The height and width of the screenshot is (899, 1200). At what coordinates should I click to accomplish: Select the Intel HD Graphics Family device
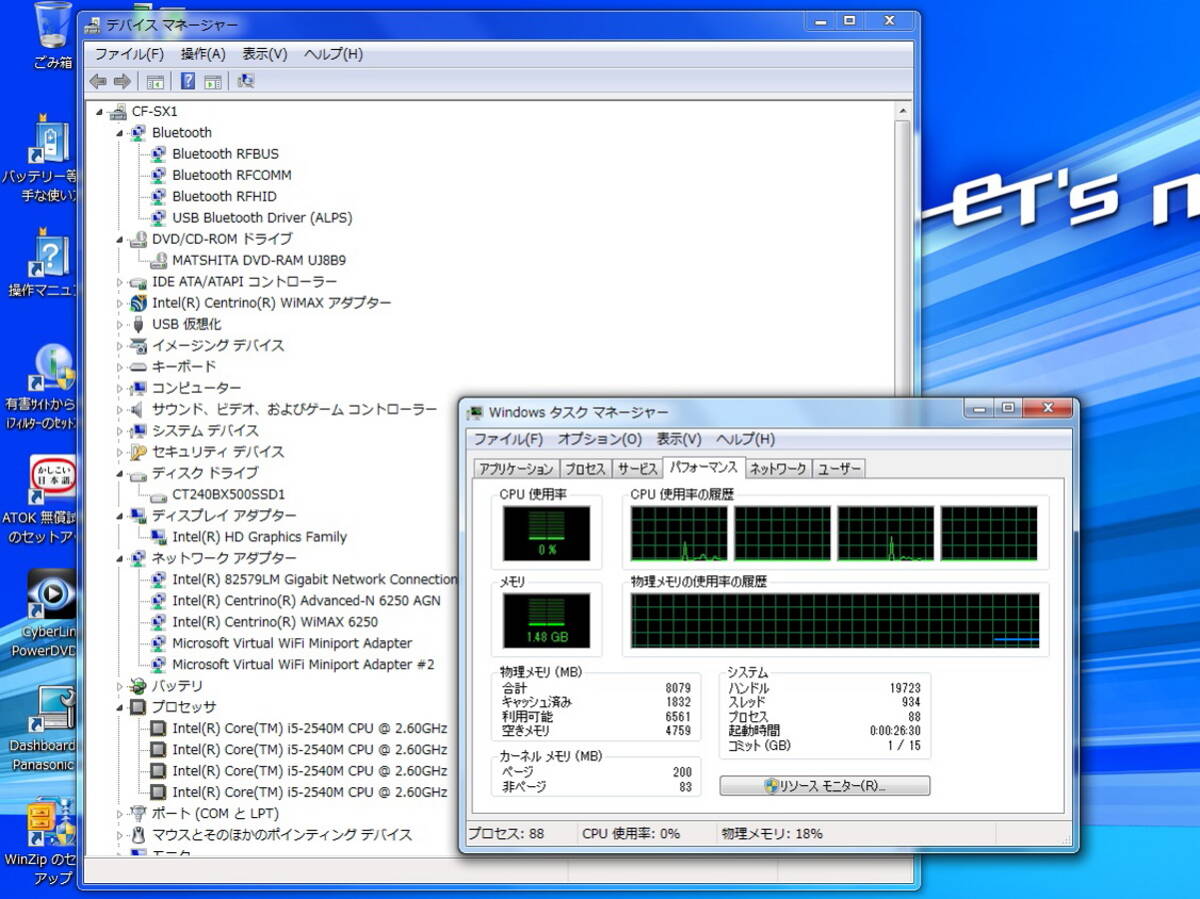coord(259,537)
